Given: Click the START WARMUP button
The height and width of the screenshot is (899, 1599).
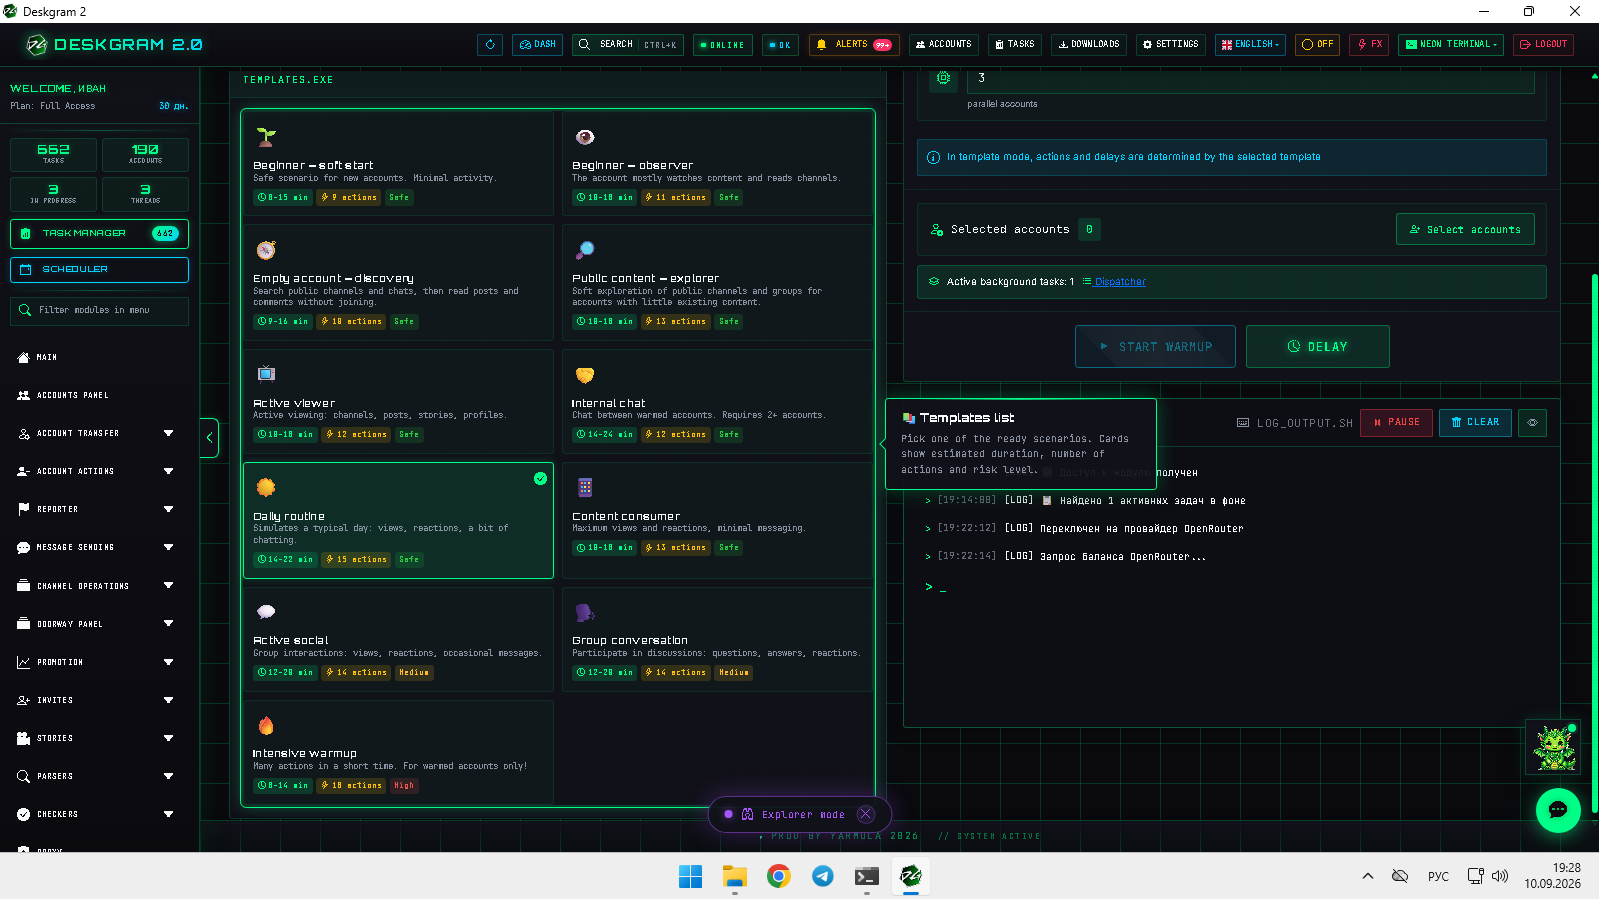Looking at the screenshot, I should click(x=1155, y=346).
